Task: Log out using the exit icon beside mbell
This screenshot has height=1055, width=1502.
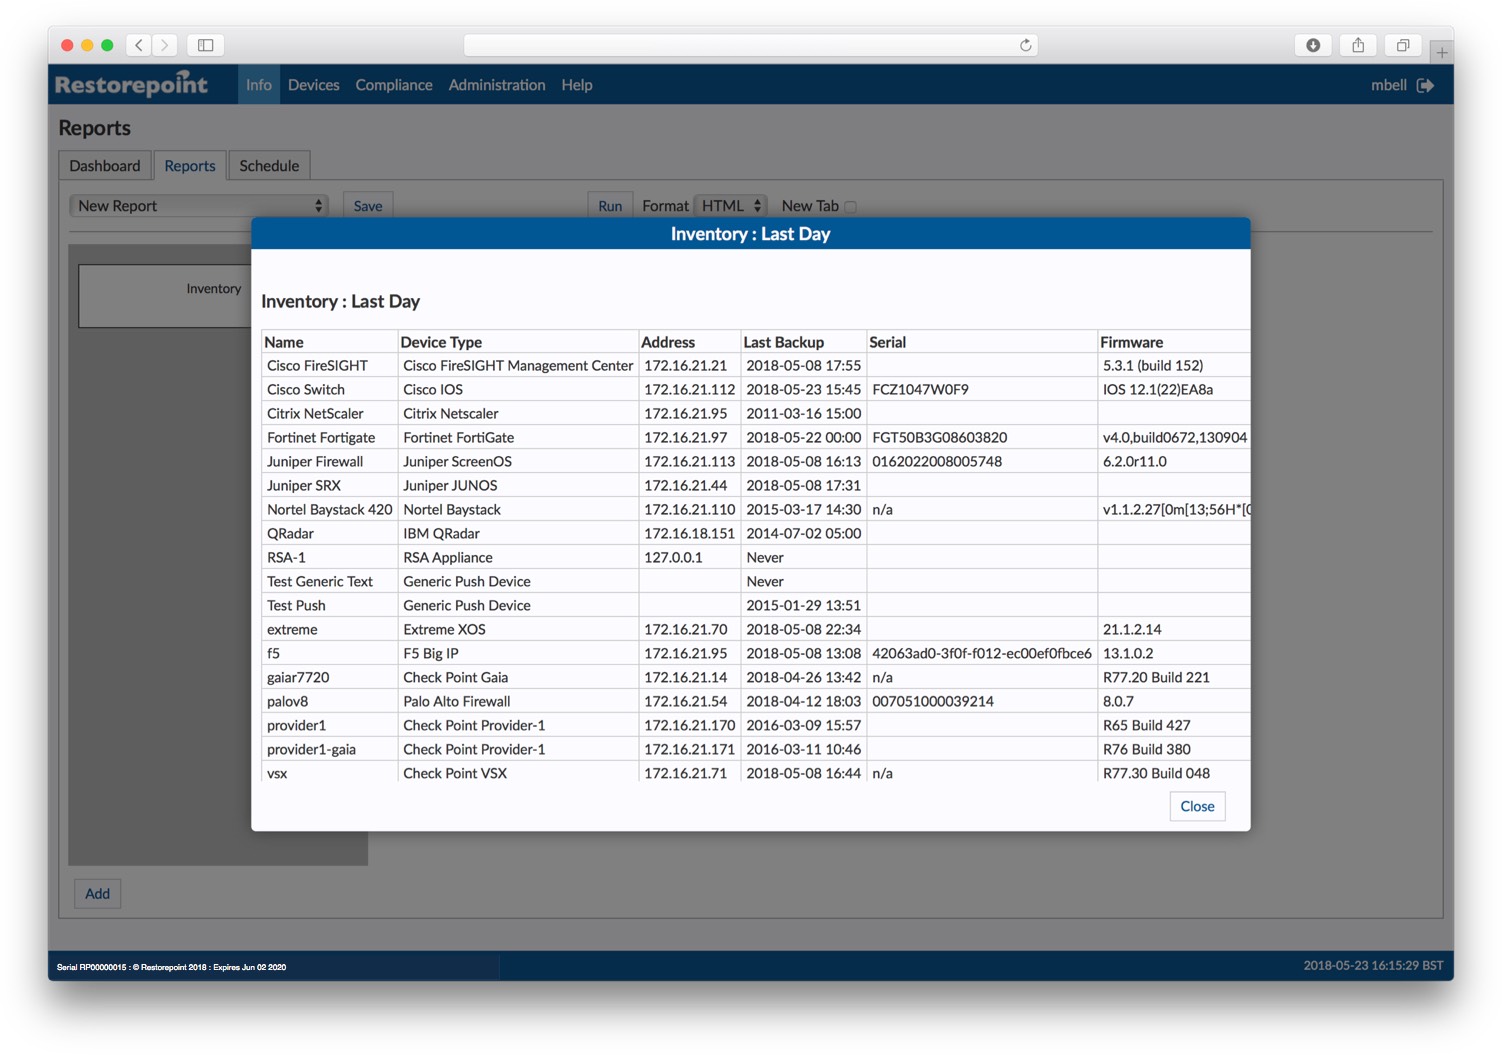Action: [1424, 85]
